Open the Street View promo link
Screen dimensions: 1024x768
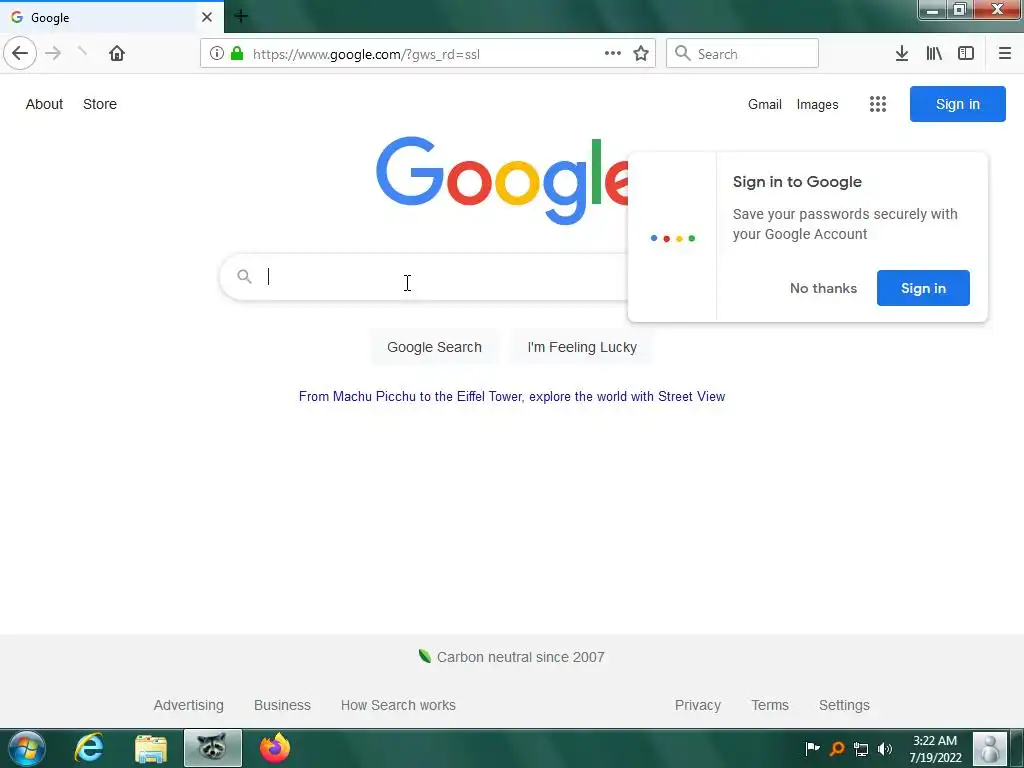512,396
